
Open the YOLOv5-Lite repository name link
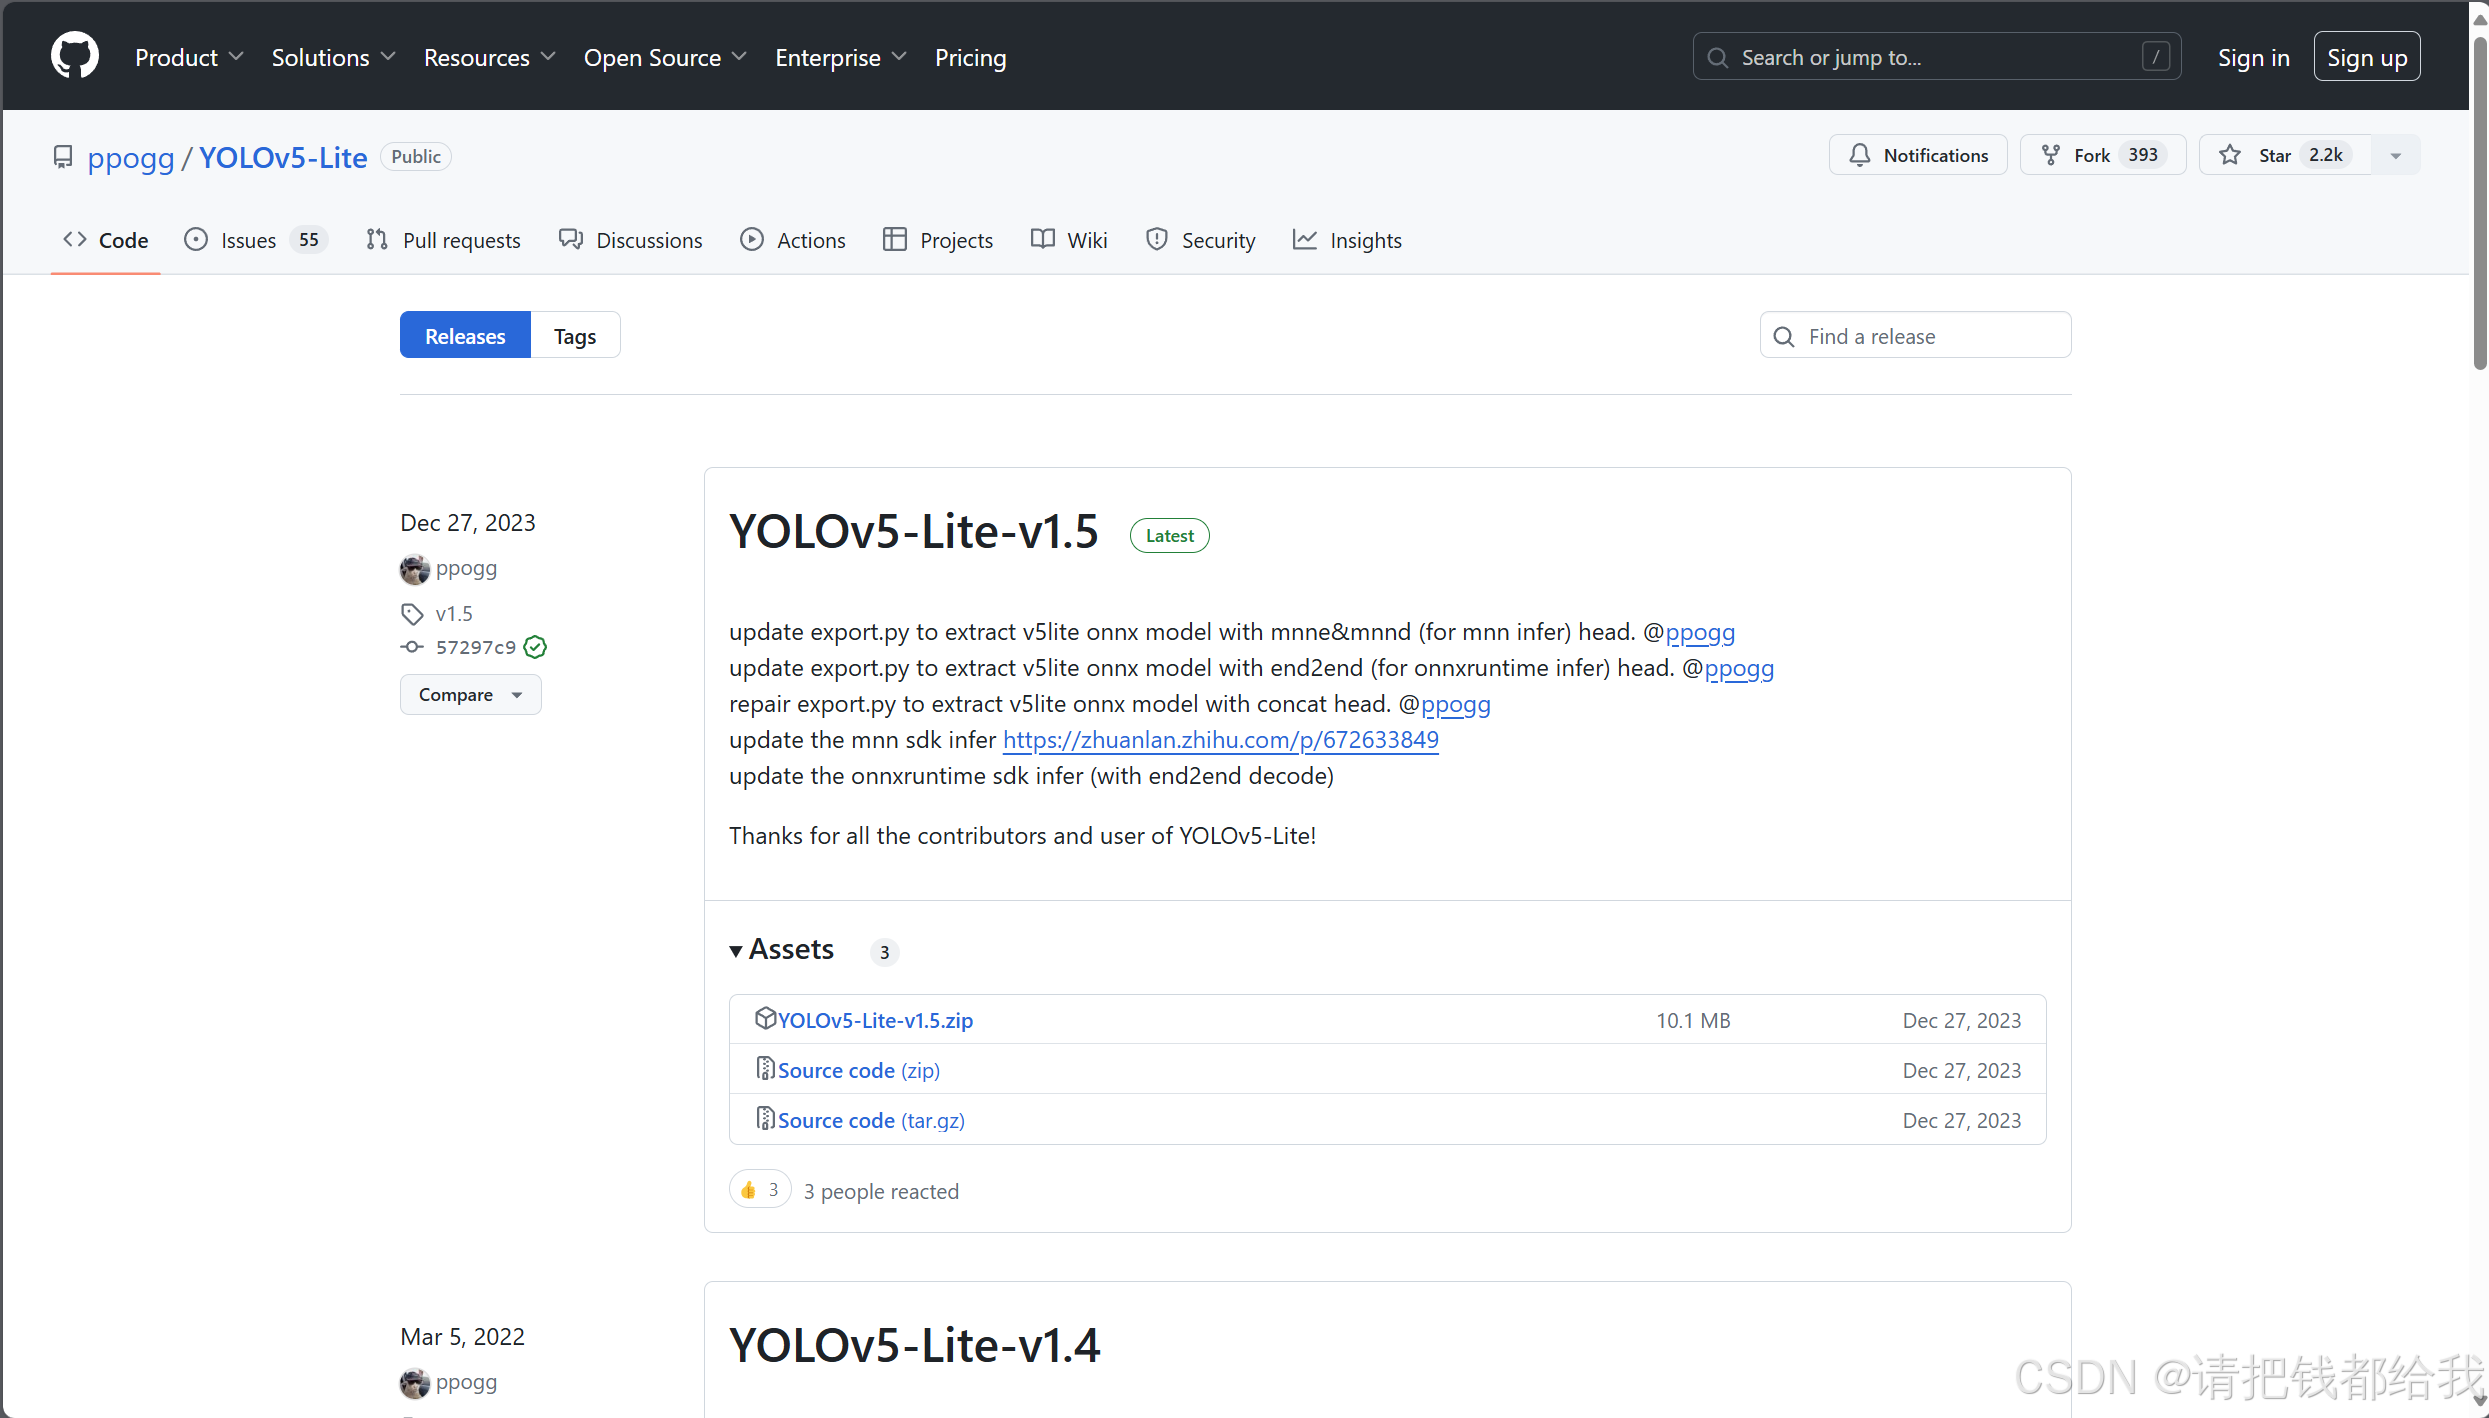[x=283, y=158]
